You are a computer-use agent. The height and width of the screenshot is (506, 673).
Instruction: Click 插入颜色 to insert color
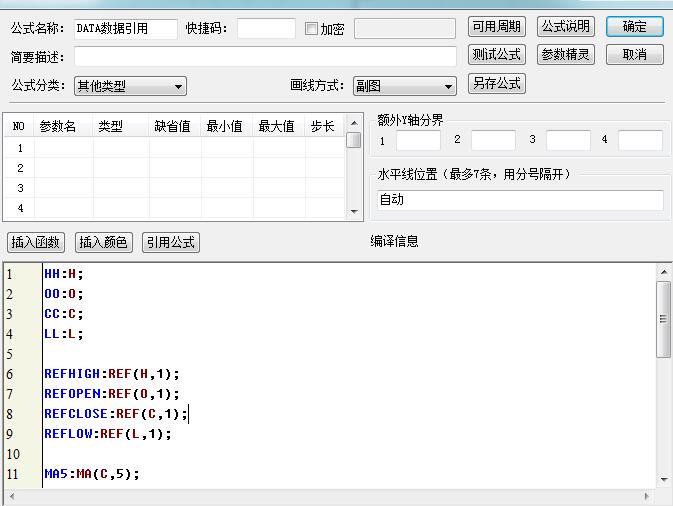103,242
